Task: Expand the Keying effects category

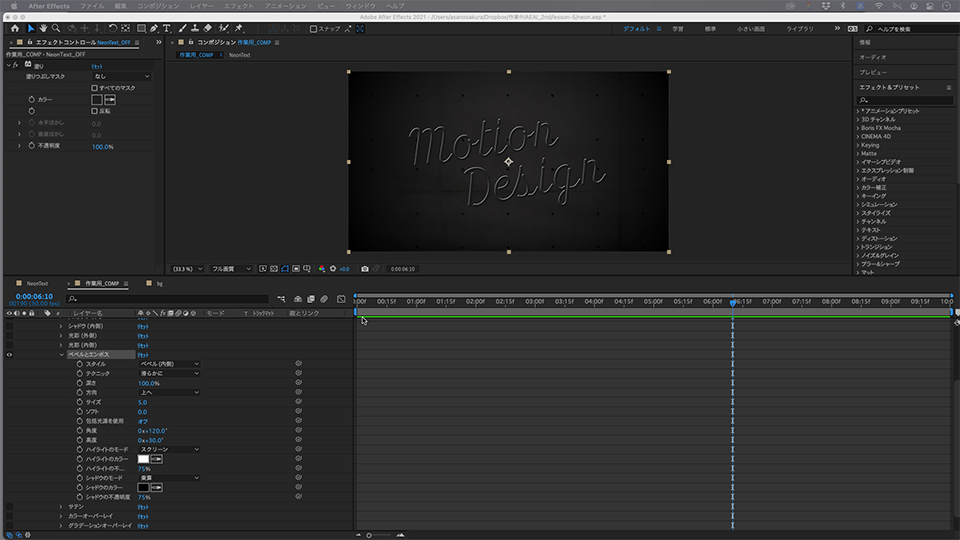Action: 858,145
